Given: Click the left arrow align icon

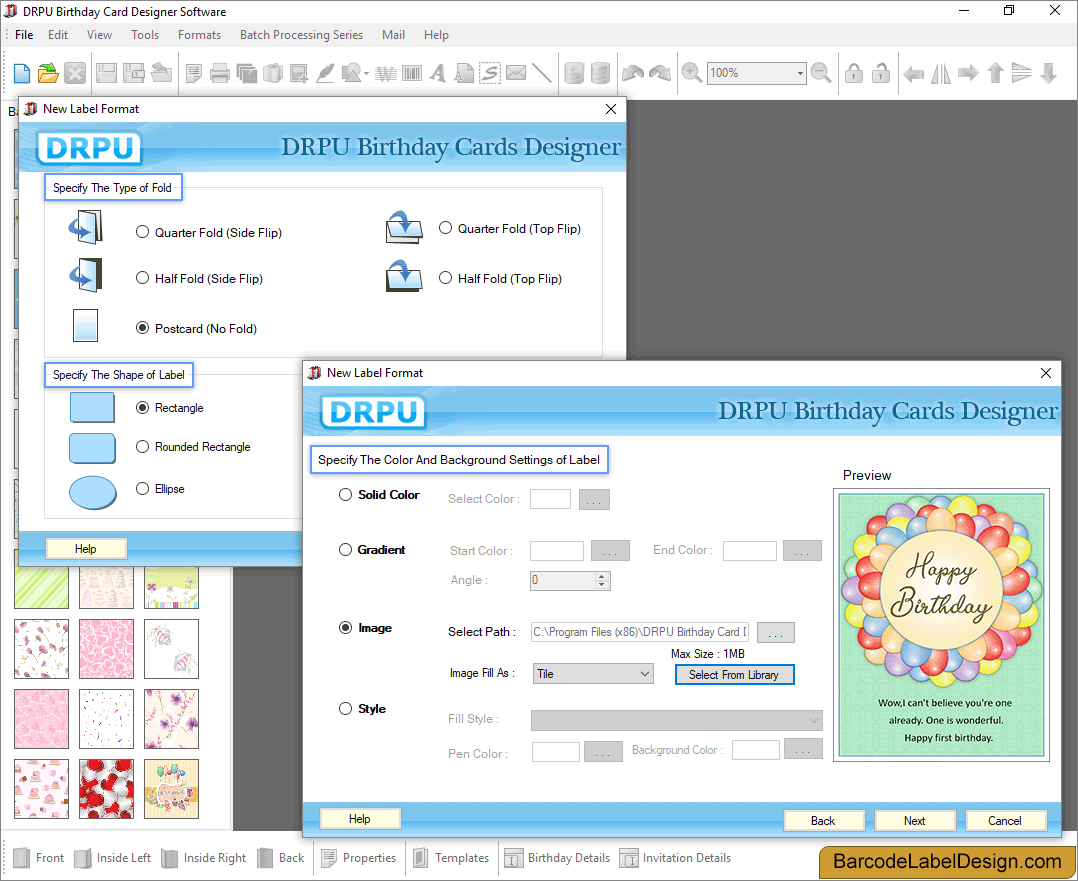Looking at the screenshot, I should 913,73.
